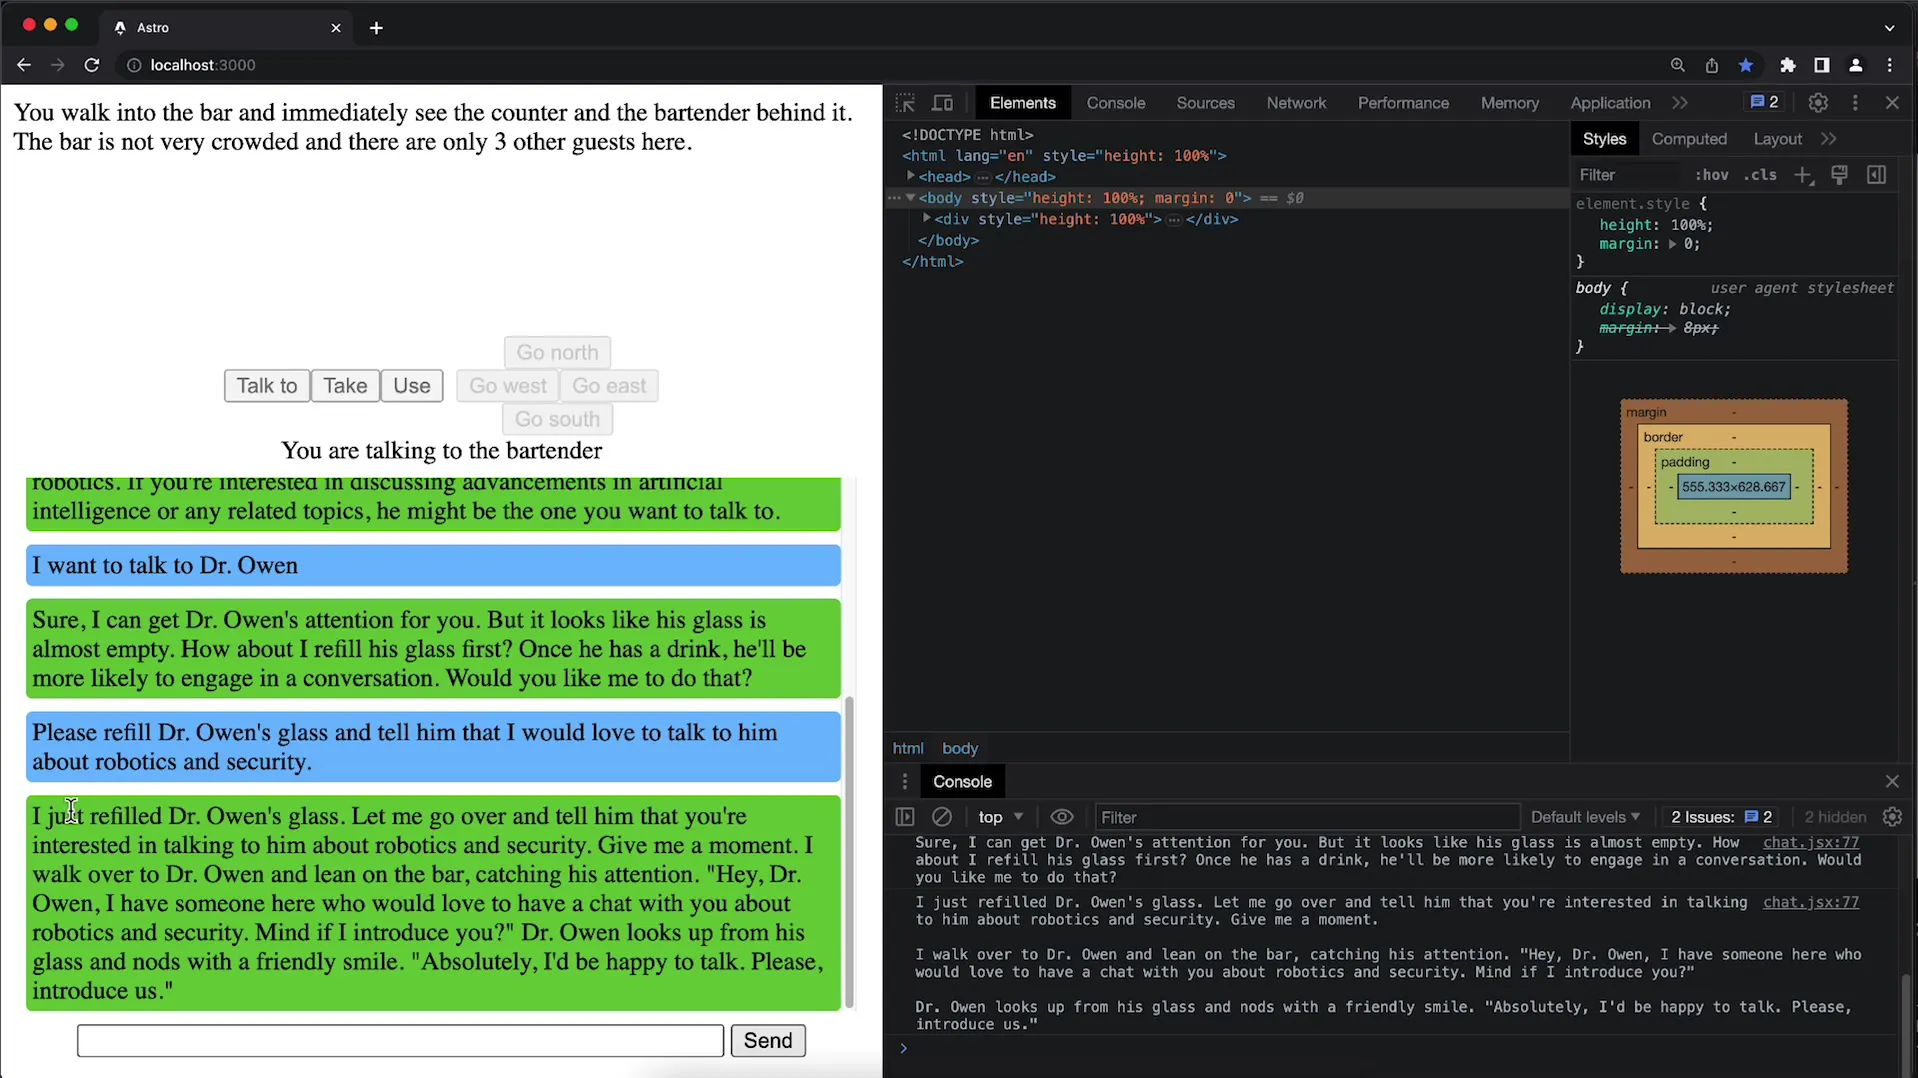Screen dimensions: 1918x1078
Task: Open console settings gear
Action: [x=1892, y=817]
